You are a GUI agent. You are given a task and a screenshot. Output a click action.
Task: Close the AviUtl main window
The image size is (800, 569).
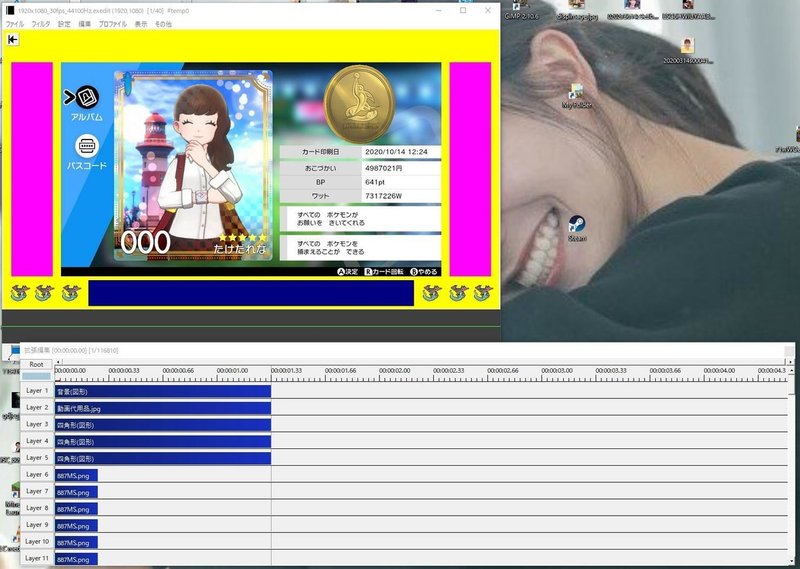click(x=488, y=10)
